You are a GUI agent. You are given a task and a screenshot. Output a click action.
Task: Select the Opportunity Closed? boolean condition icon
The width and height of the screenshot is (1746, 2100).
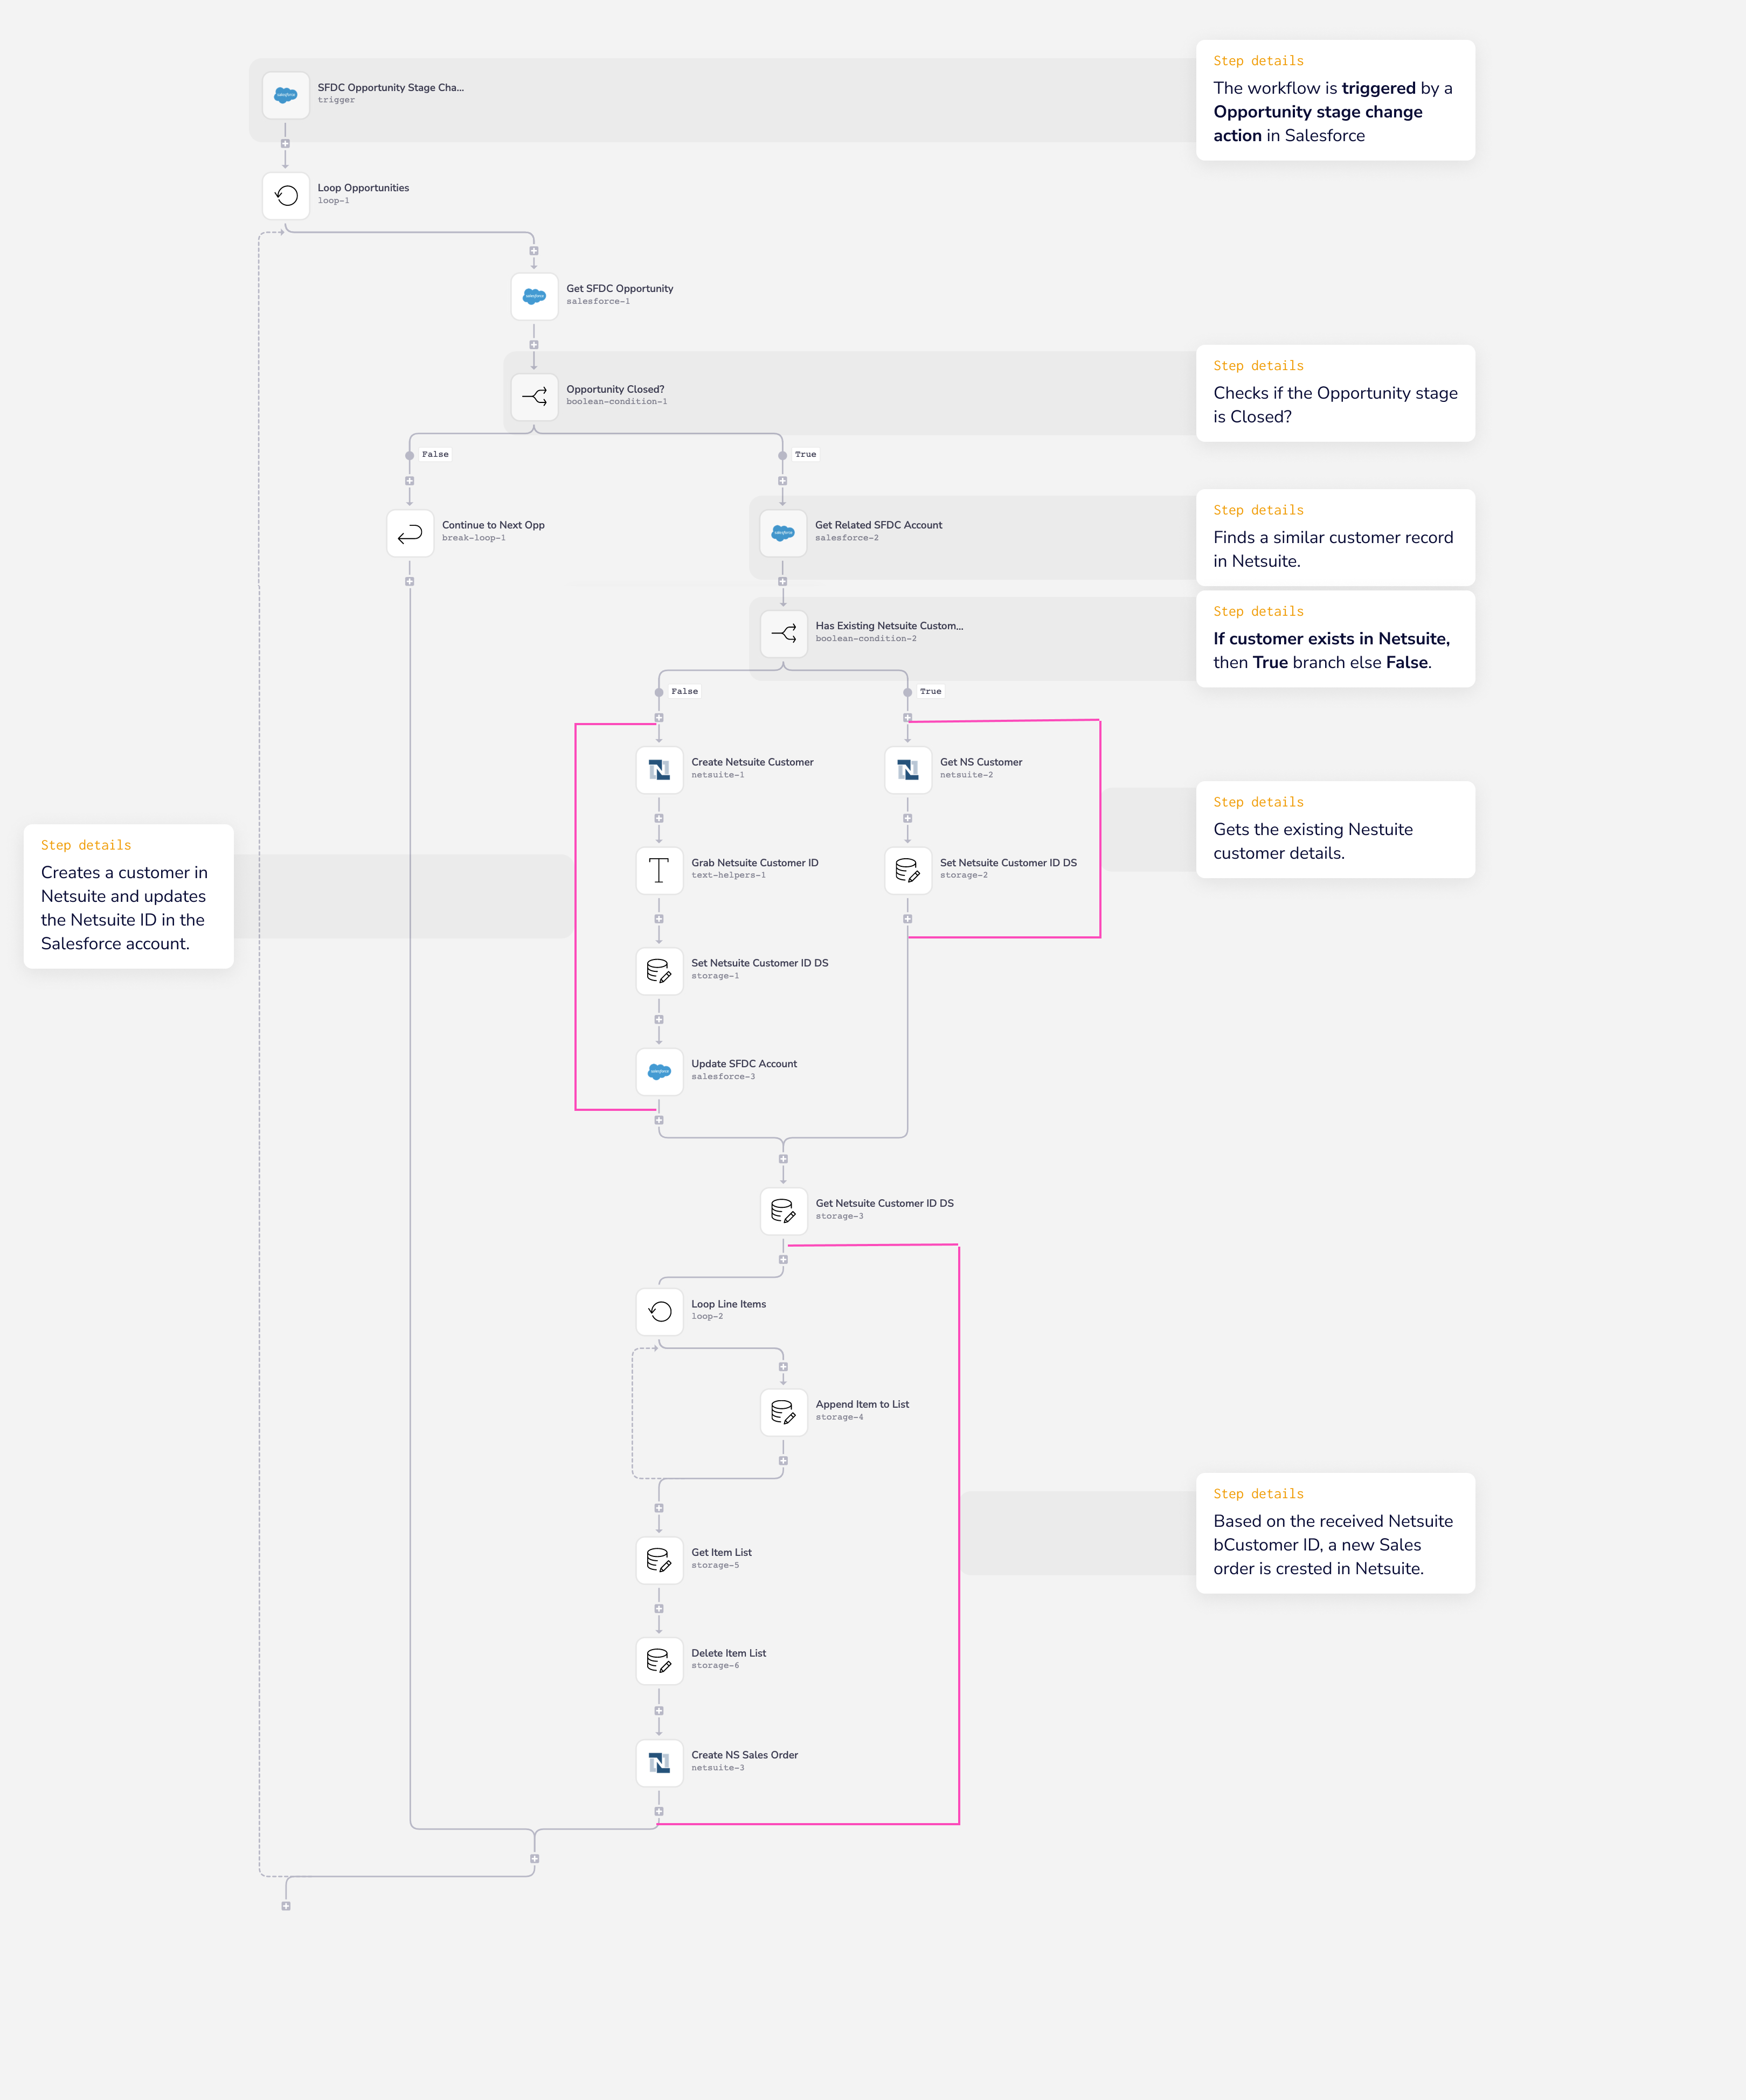[x=534, y=397]
